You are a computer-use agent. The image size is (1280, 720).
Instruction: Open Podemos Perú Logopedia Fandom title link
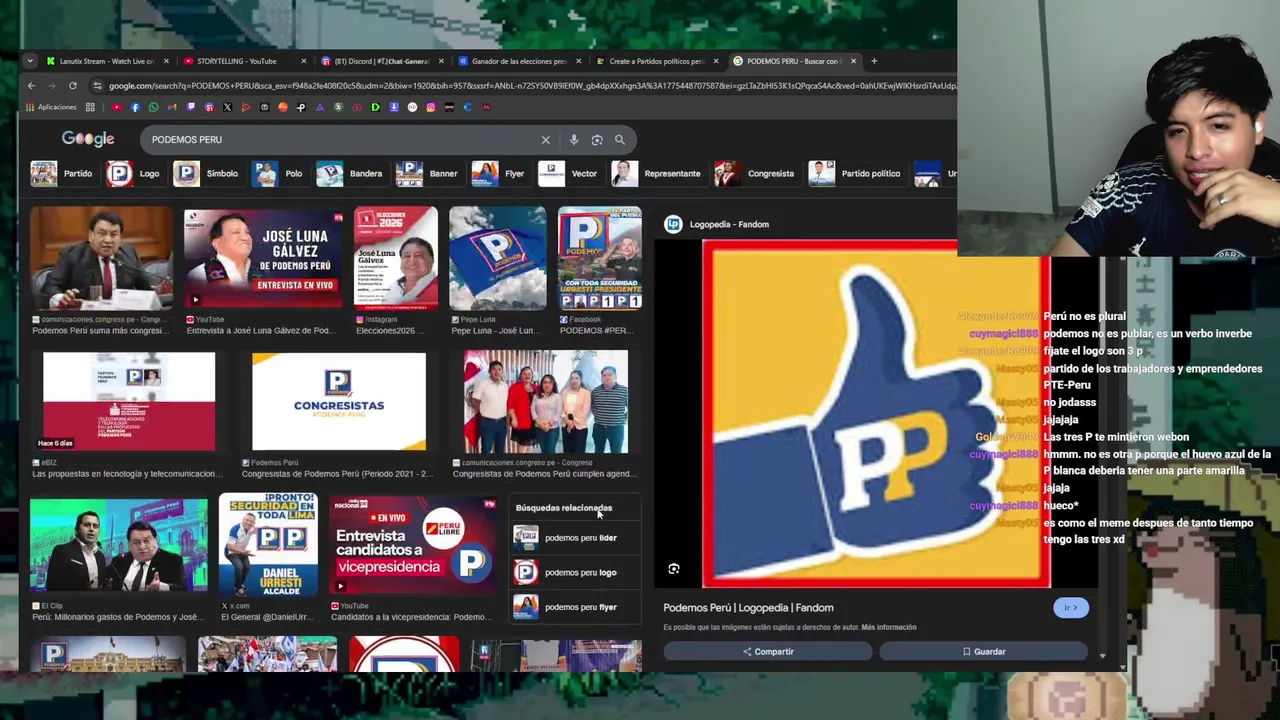(748, 608)
